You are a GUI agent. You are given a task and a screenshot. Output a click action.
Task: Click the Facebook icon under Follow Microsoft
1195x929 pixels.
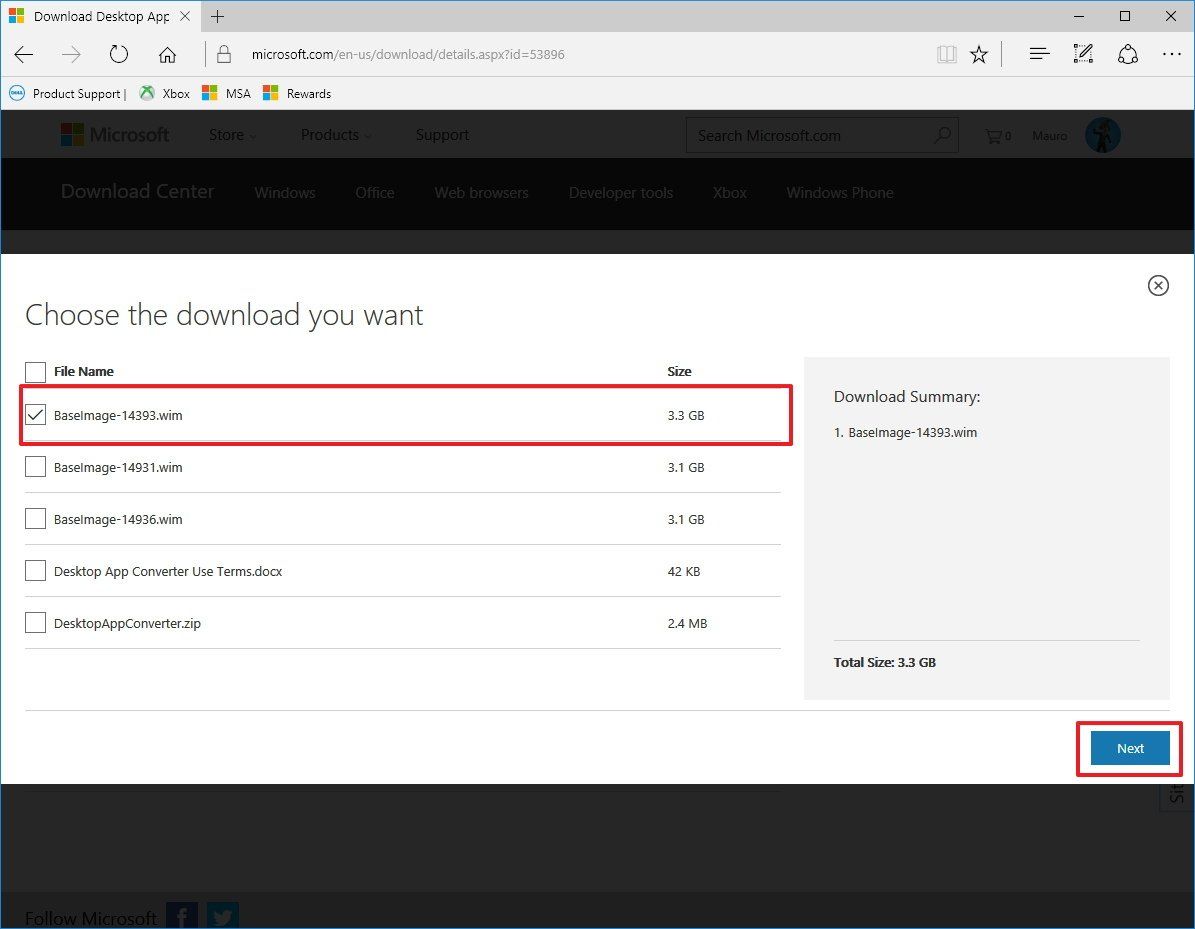click(181, 915)
